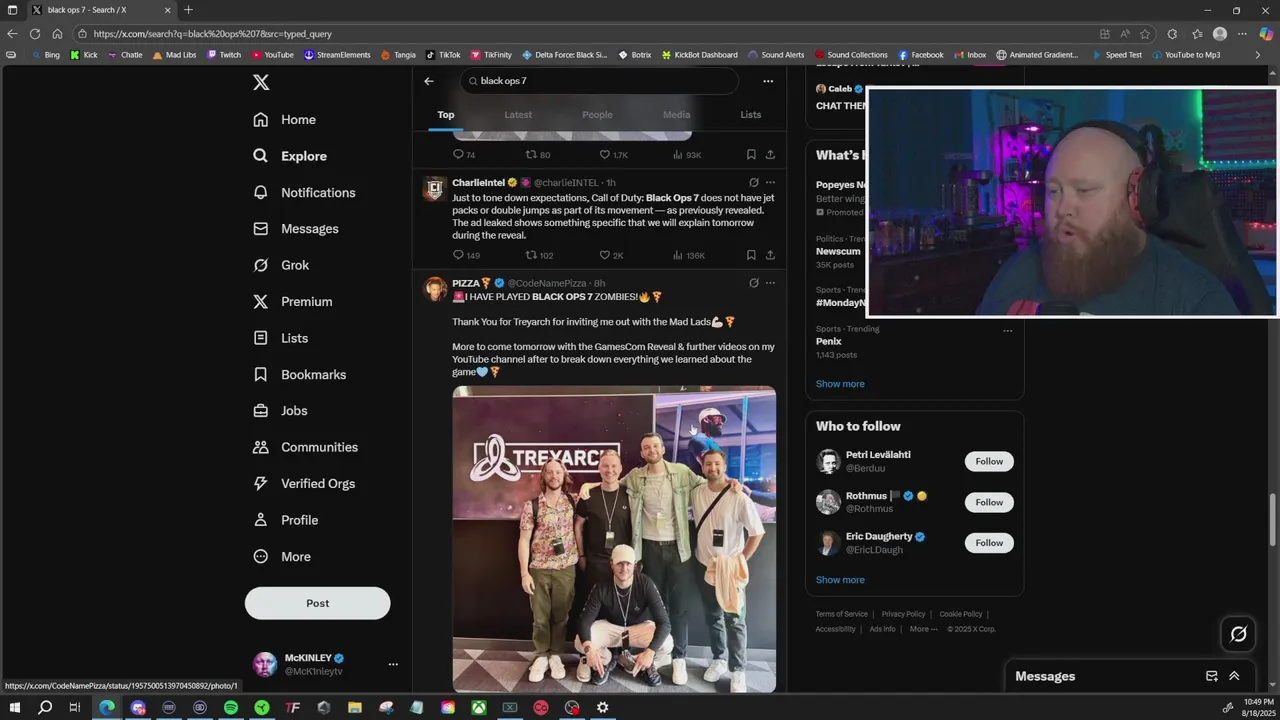The width and height of the screenshot is (1280, 720).
Task: Expand the Messages drawer
Action: point(1234,676)
